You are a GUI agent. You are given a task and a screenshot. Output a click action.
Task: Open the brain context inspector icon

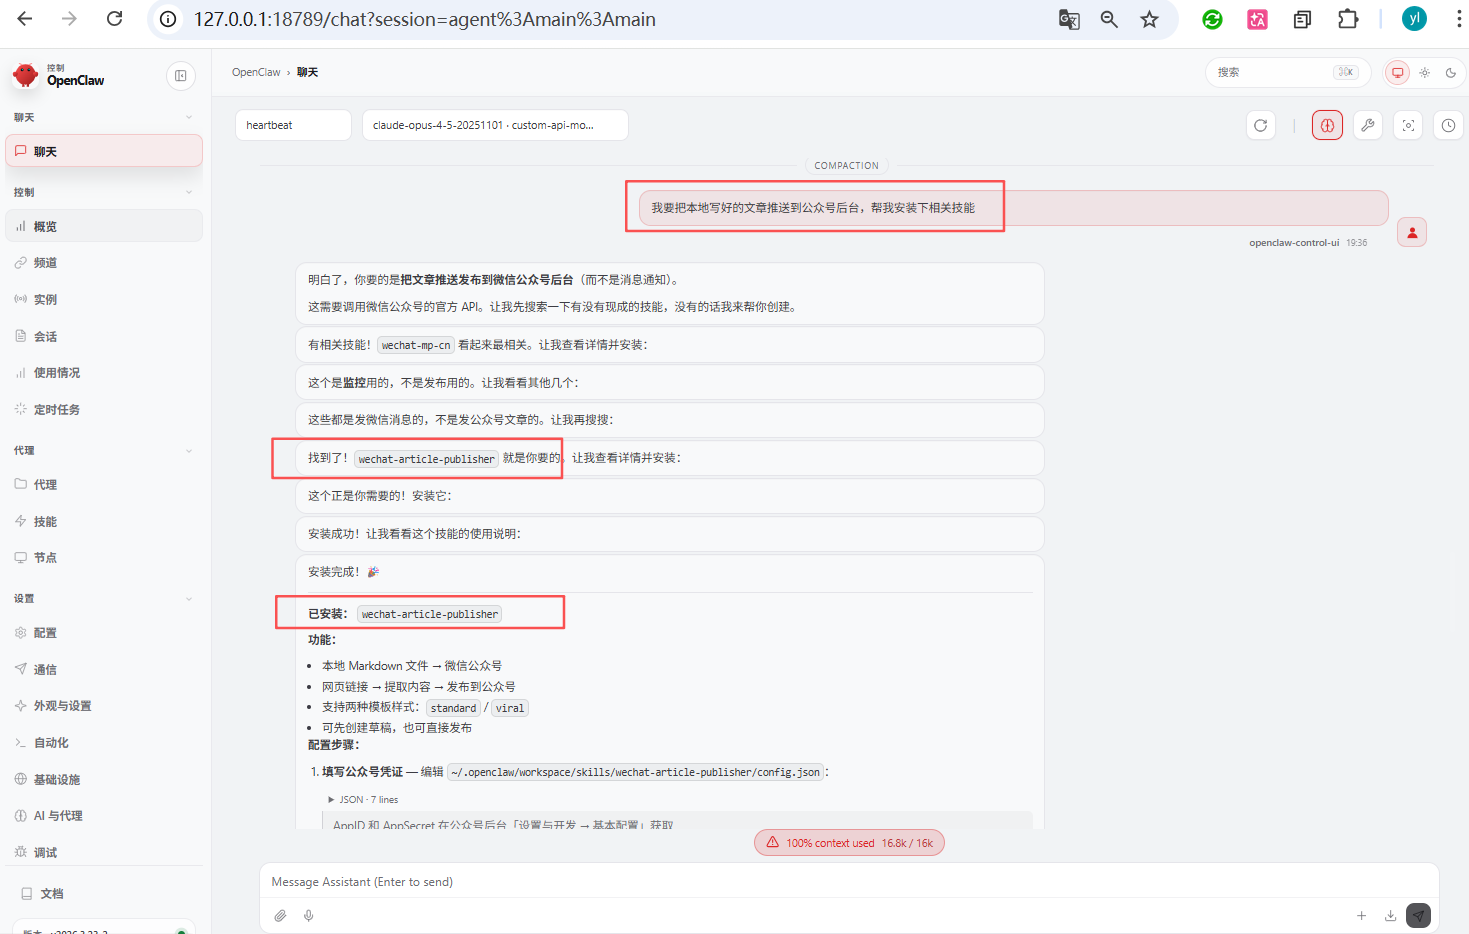click(x=1327, y=125)
